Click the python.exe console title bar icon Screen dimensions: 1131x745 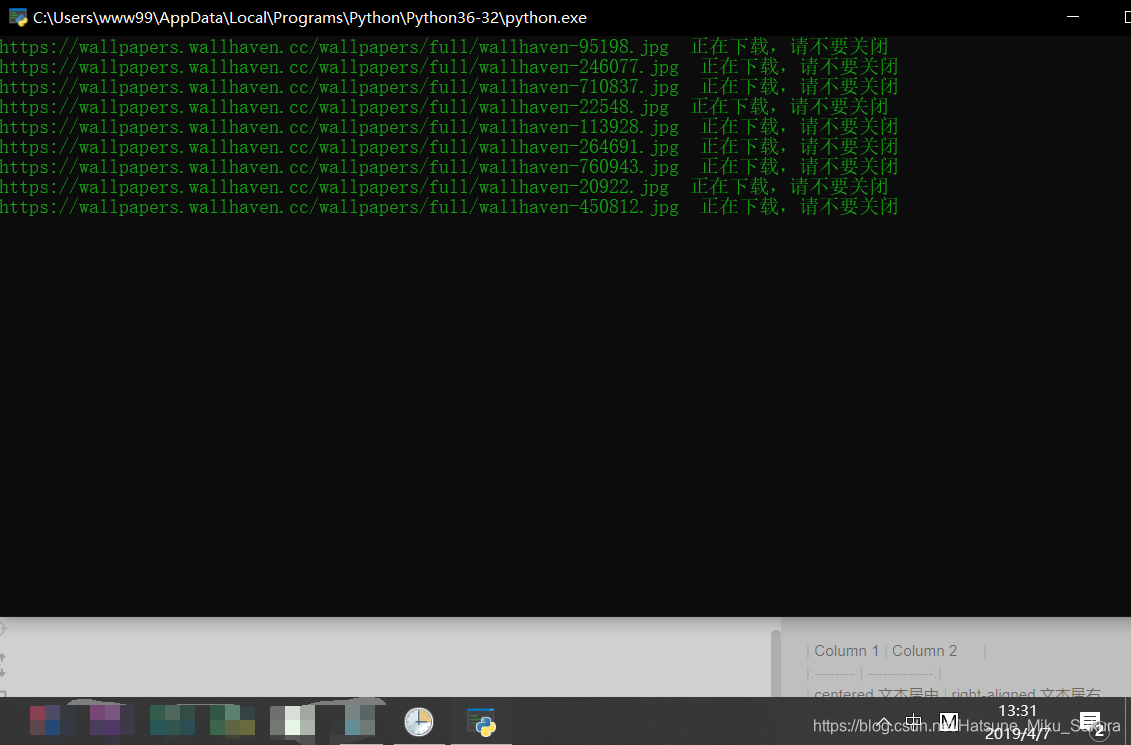coord(17,17)
